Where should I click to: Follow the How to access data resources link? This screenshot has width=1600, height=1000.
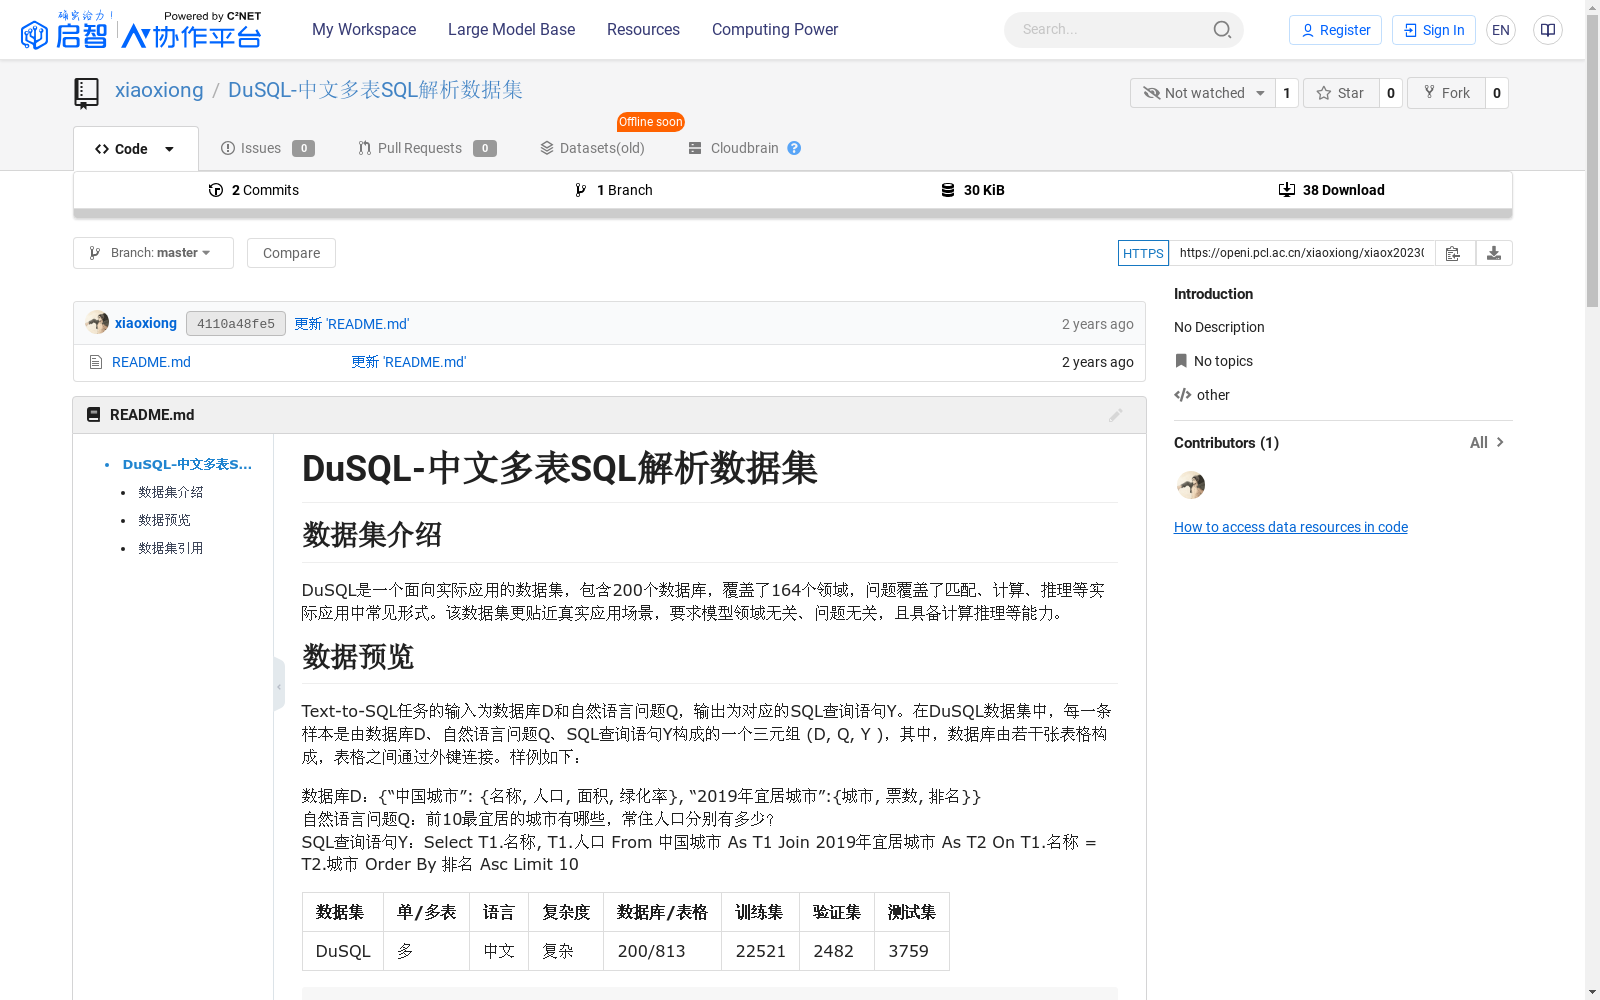click(x=1290, y=526)
